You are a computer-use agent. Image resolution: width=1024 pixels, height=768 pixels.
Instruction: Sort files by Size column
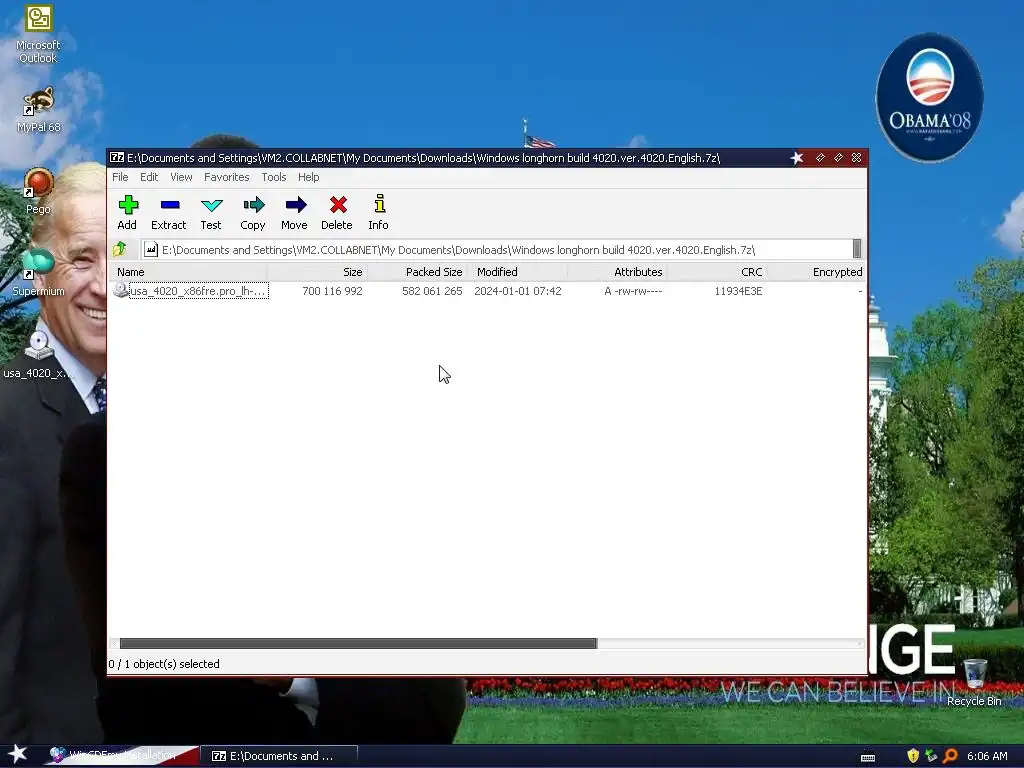click(317, 272)
